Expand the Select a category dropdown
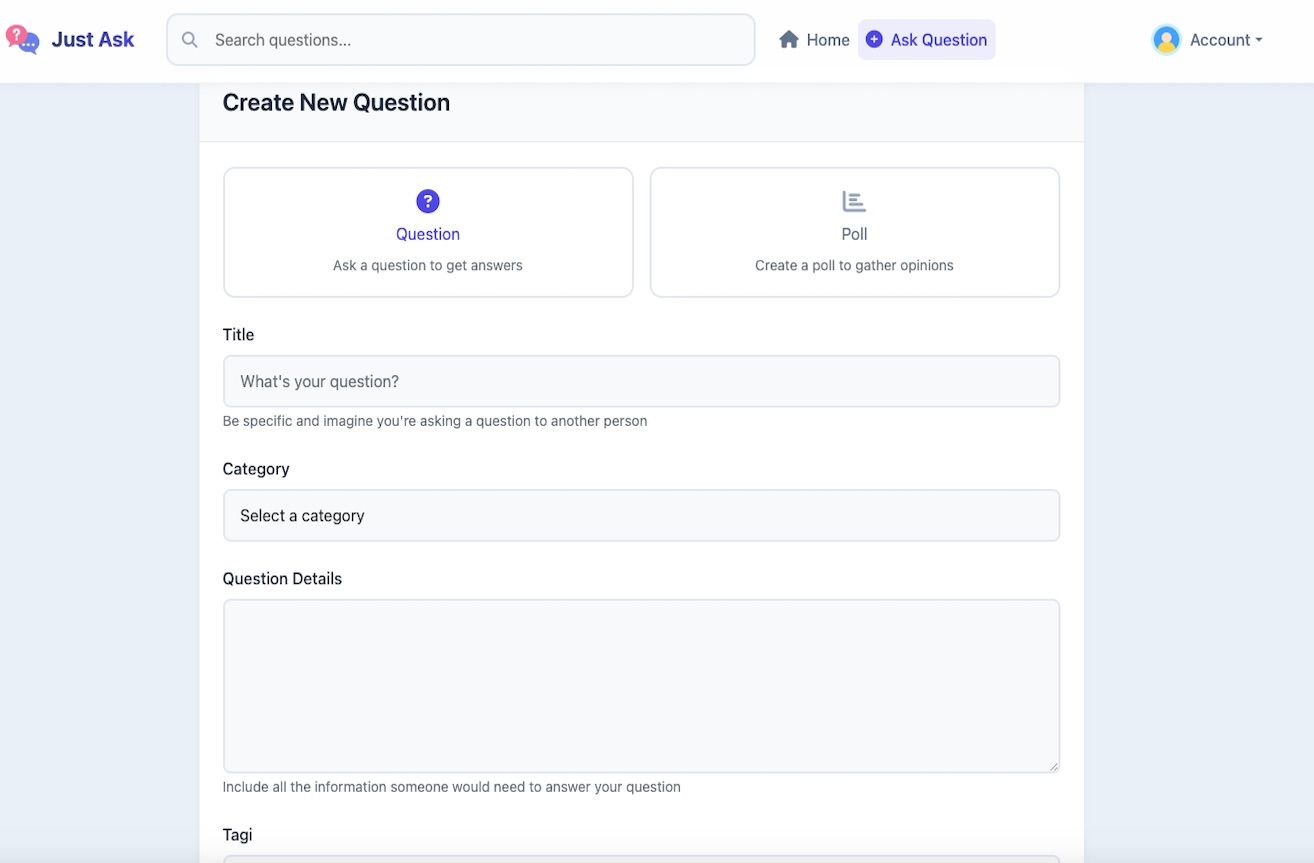1314x863 pixels. [x=641, y=516]
